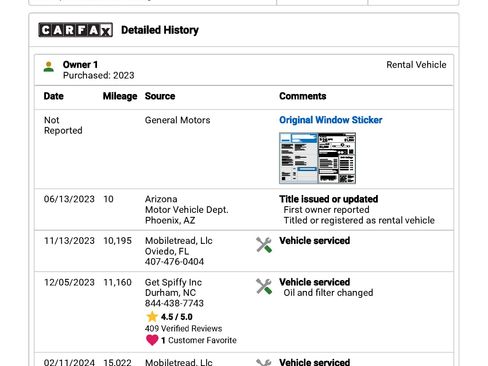Click the phone number 844-438-7743
This screenshot has height=366, width=488.
[x=174, y=303]
